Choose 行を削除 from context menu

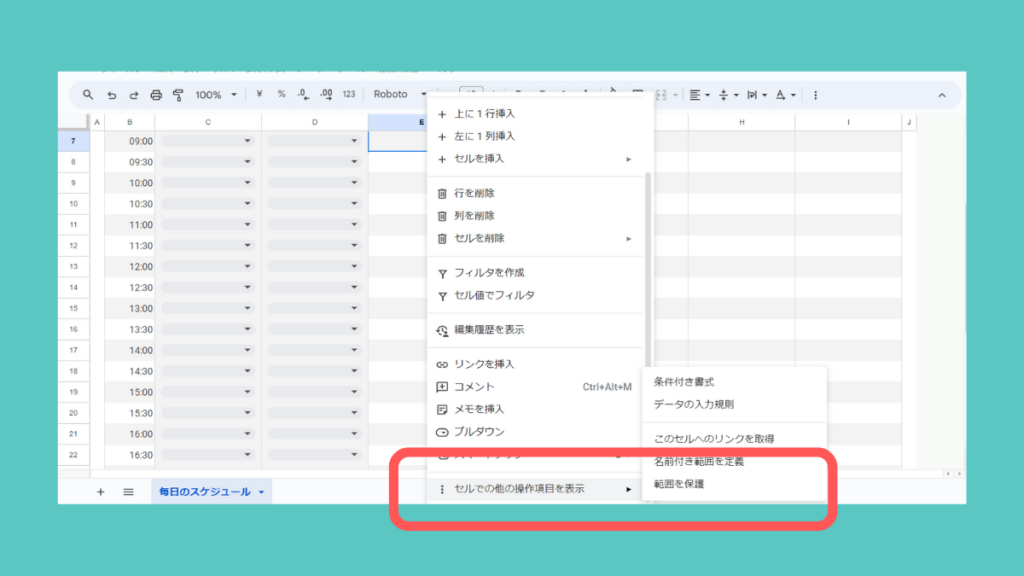tap(475, 193)
